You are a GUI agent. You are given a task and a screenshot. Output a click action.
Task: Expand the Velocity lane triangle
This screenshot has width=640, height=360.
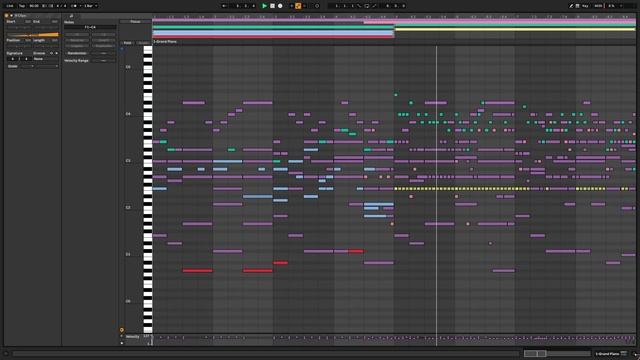[x=121, y=336]
